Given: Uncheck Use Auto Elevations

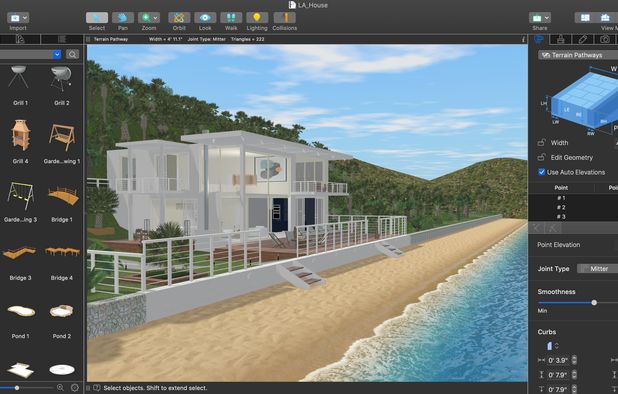Looking at the screenshot, I should pos(542,172).
